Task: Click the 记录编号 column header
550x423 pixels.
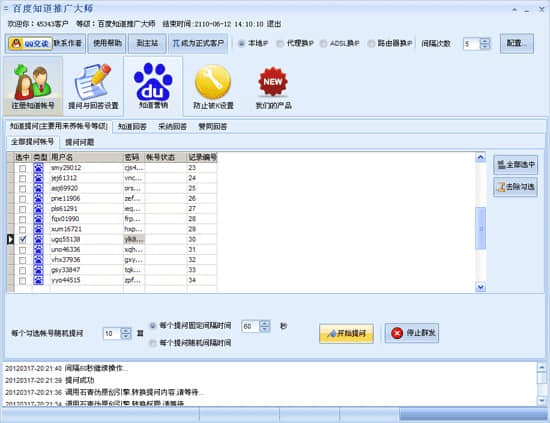Action: [202, 157]
